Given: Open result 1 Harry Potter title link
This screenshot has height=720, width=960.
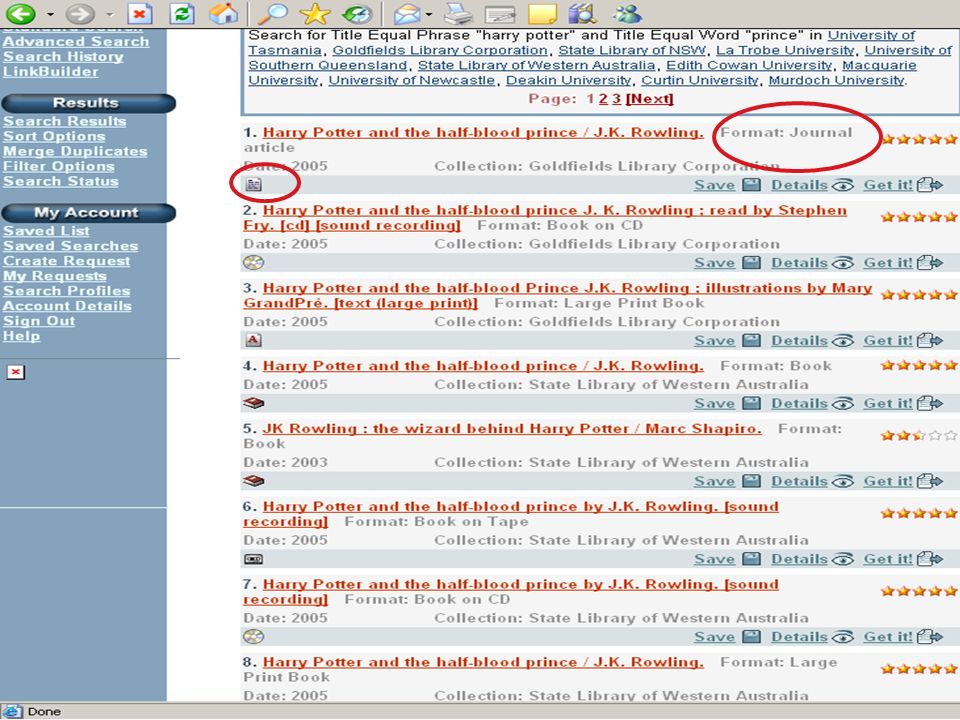Looking at the screenshot, I should (x=483, y=132).
